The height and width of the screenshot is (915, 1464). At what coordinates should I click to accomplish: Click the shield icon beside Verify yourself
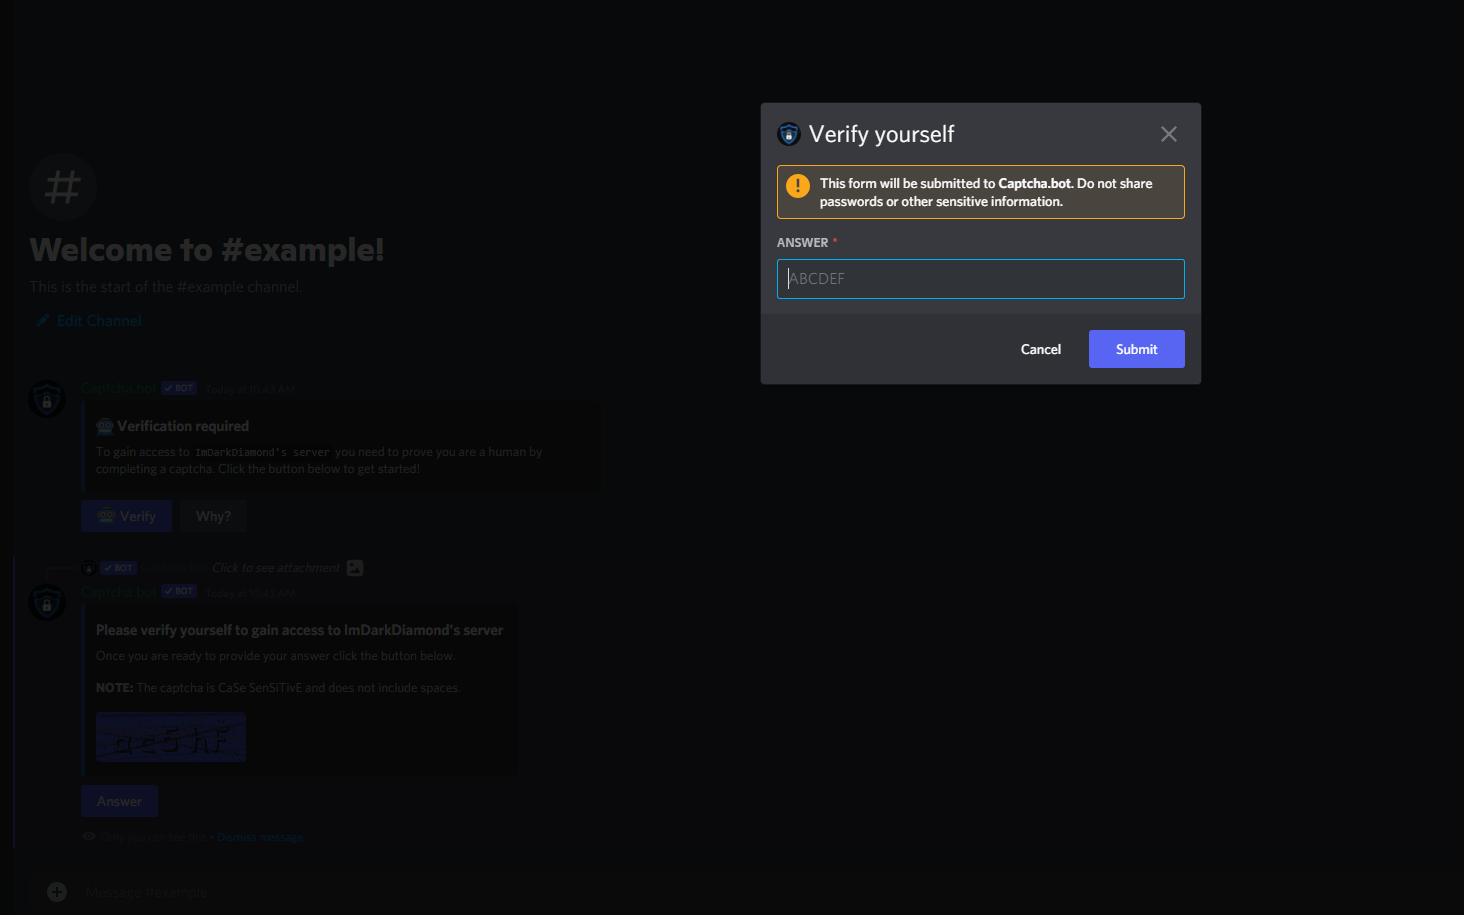(789, 134)
